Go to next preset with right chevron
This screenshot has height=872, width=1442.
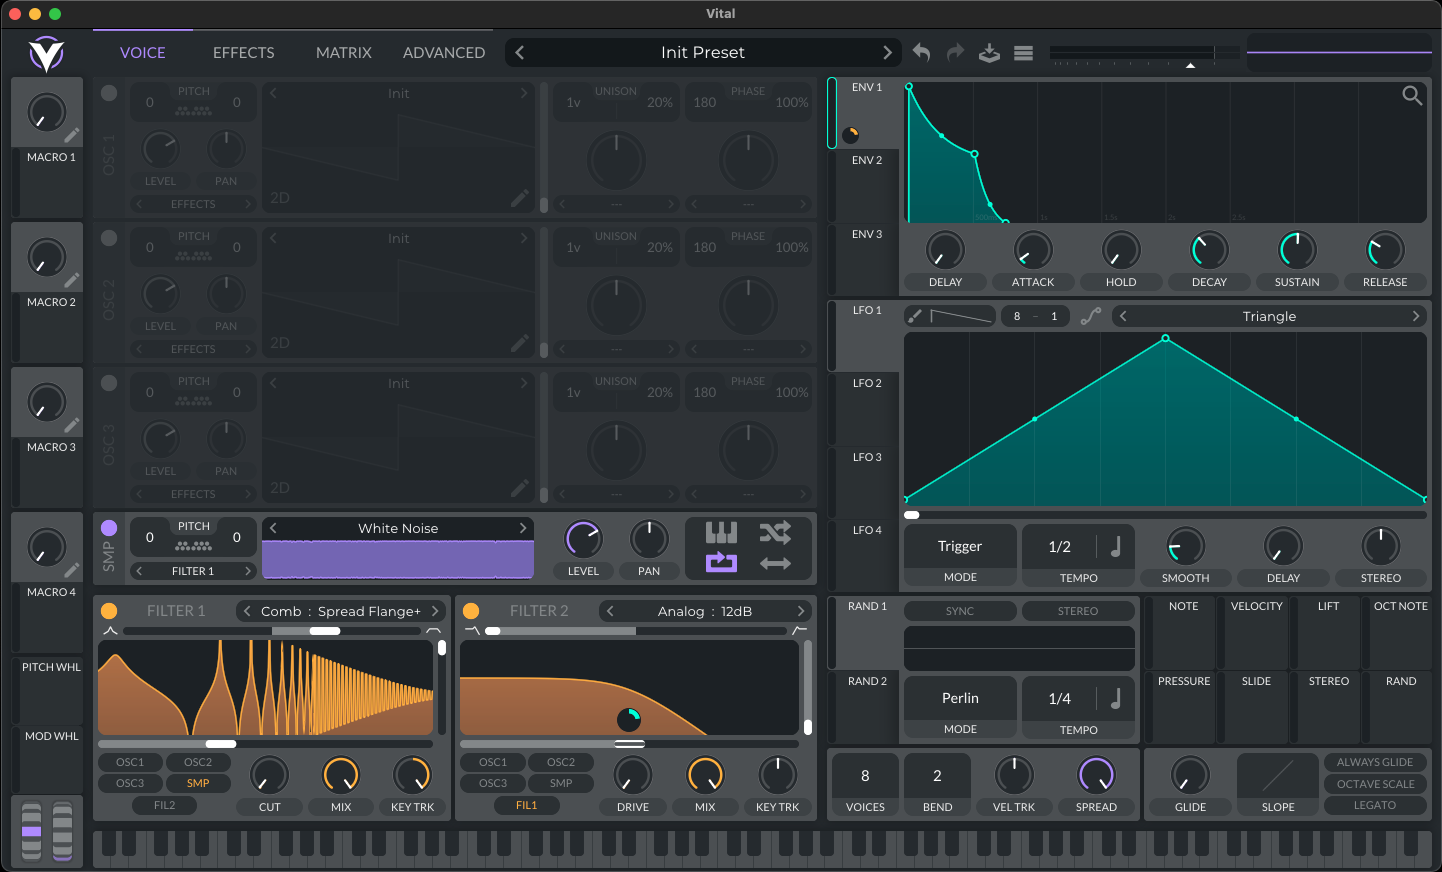(x=887, y=53)
